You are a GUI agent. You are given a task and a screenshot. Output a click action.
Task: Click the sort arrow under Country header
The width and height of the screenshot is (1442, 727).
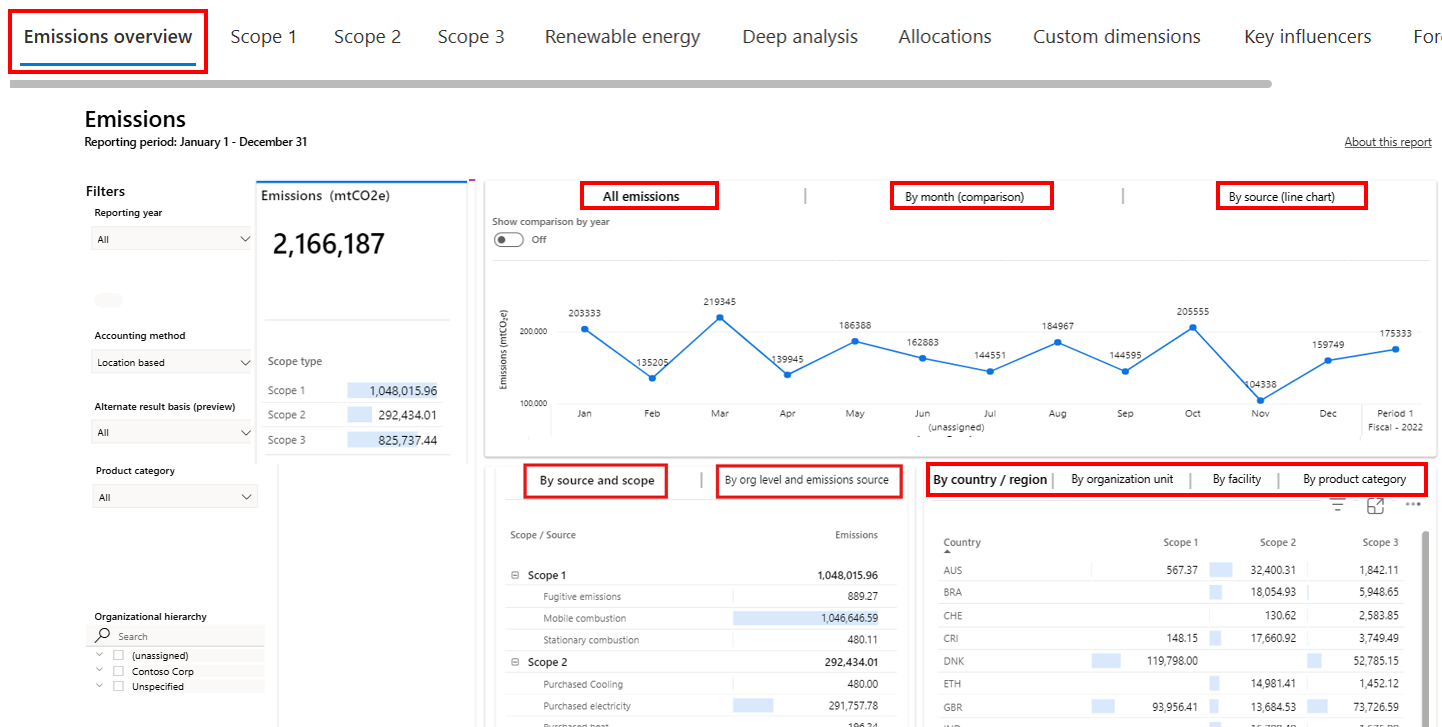[x=947, y=552]
